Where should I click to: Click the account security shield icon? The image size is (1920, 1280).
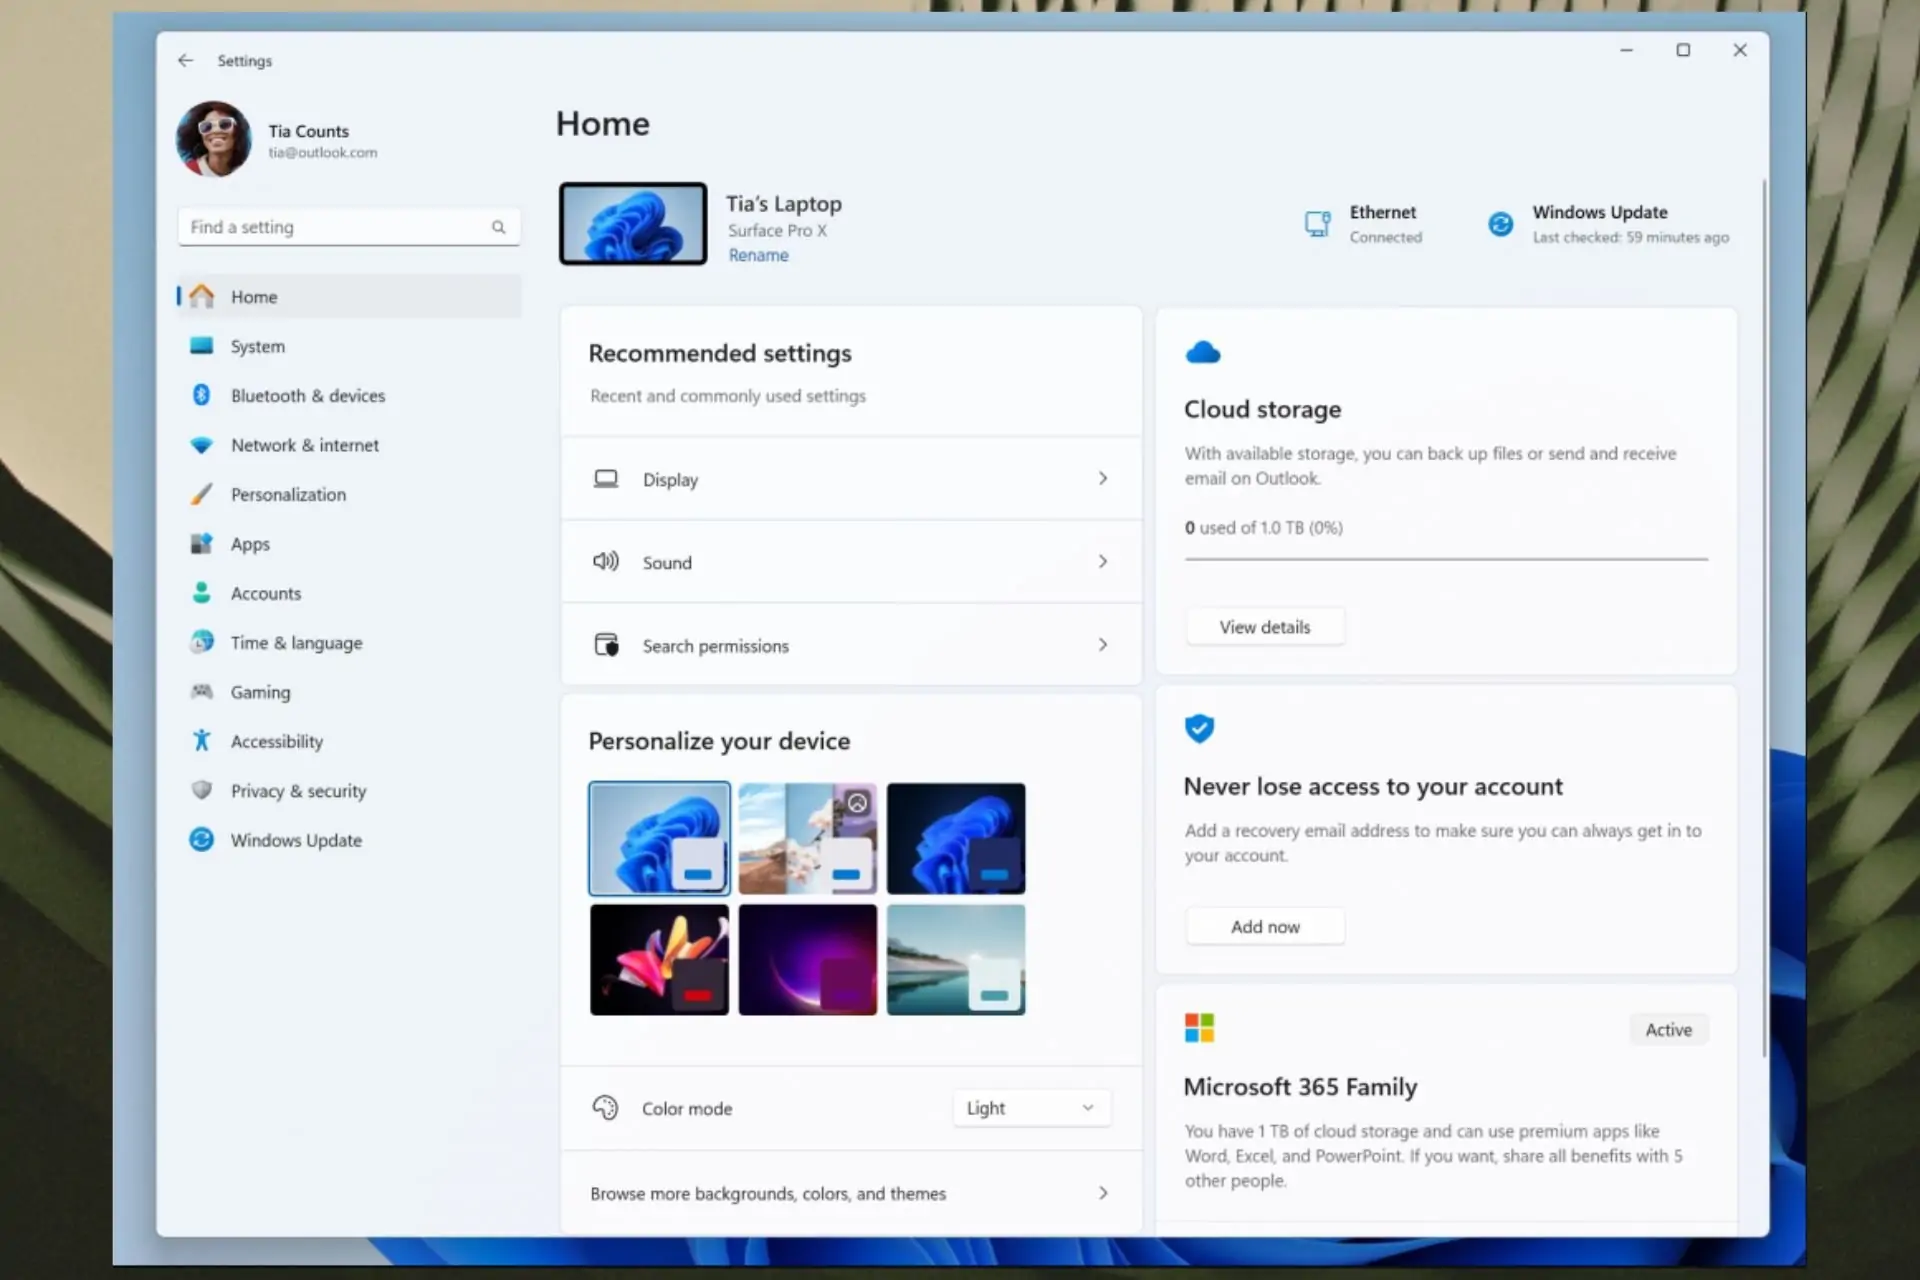click(x=1200, y=727)
